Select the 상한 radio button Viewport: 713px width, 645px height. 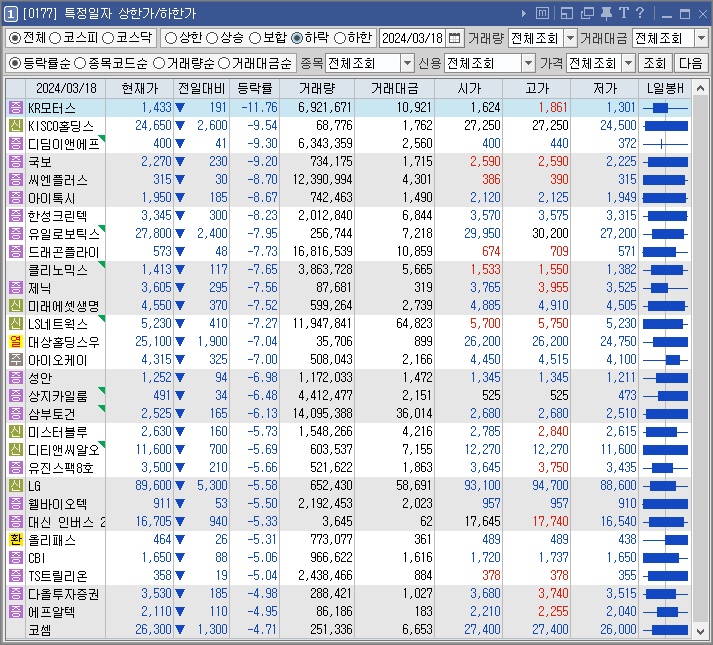[x=183, y=38]
